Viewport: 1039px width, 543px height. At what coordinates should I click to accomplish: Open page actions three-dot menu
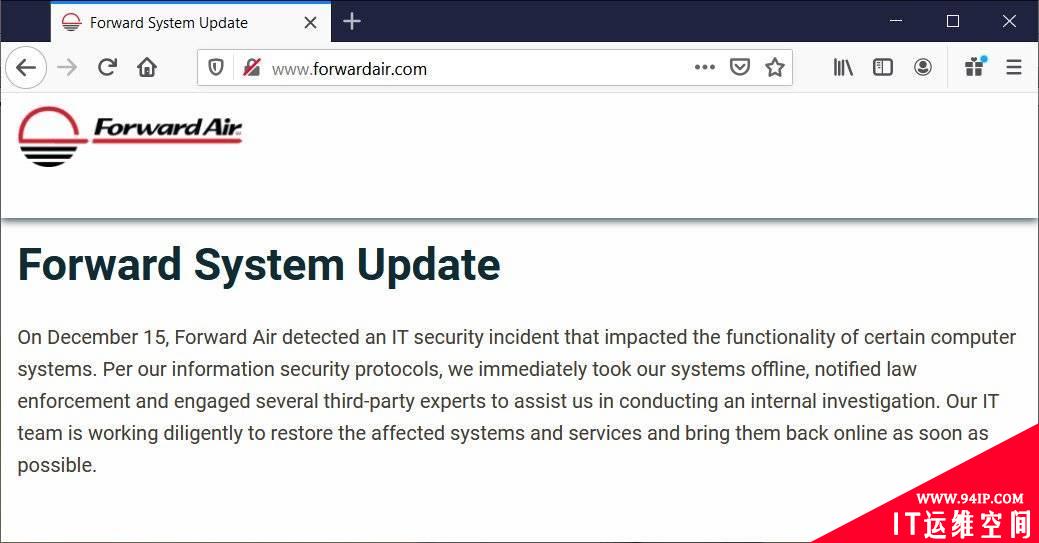coord(704,68)
